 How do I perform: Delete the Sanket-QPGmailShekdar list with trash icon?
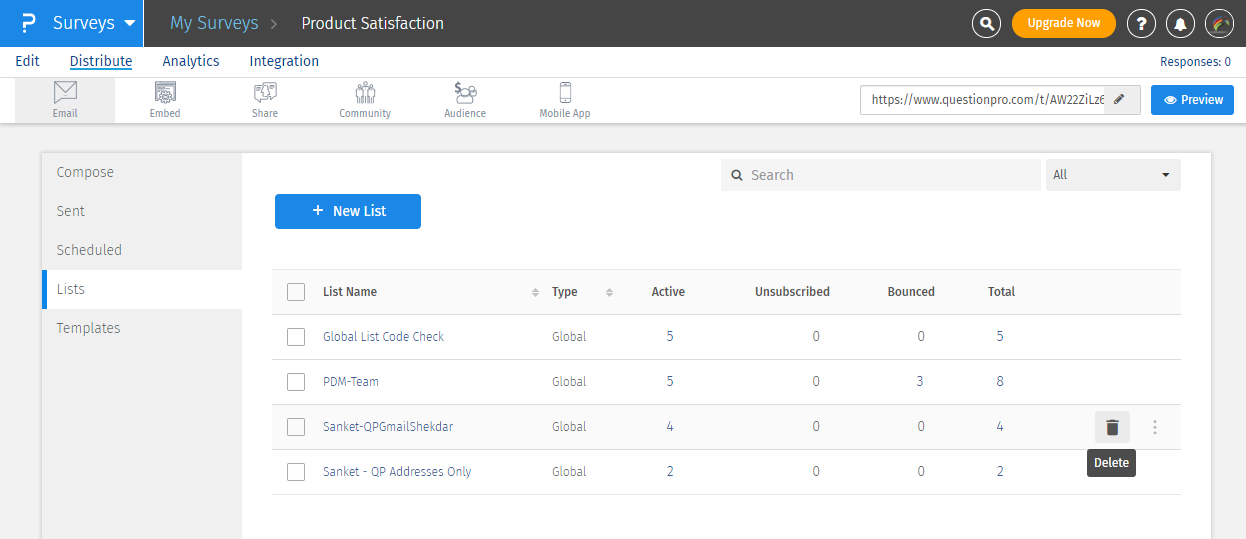tap(1112, 427)
